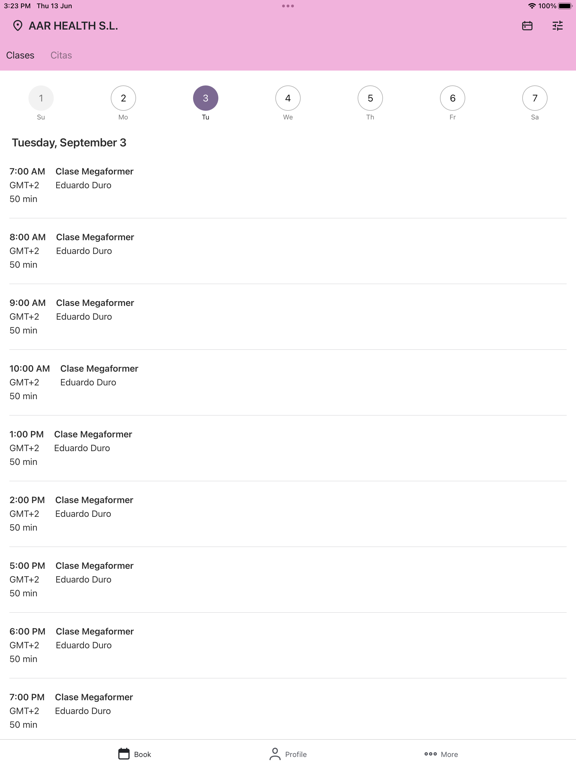Viewport: 576px width, 768px height.
Task: Open the 10:00 AM Clase Megaformer class
Action: click(x=288, y=382)
